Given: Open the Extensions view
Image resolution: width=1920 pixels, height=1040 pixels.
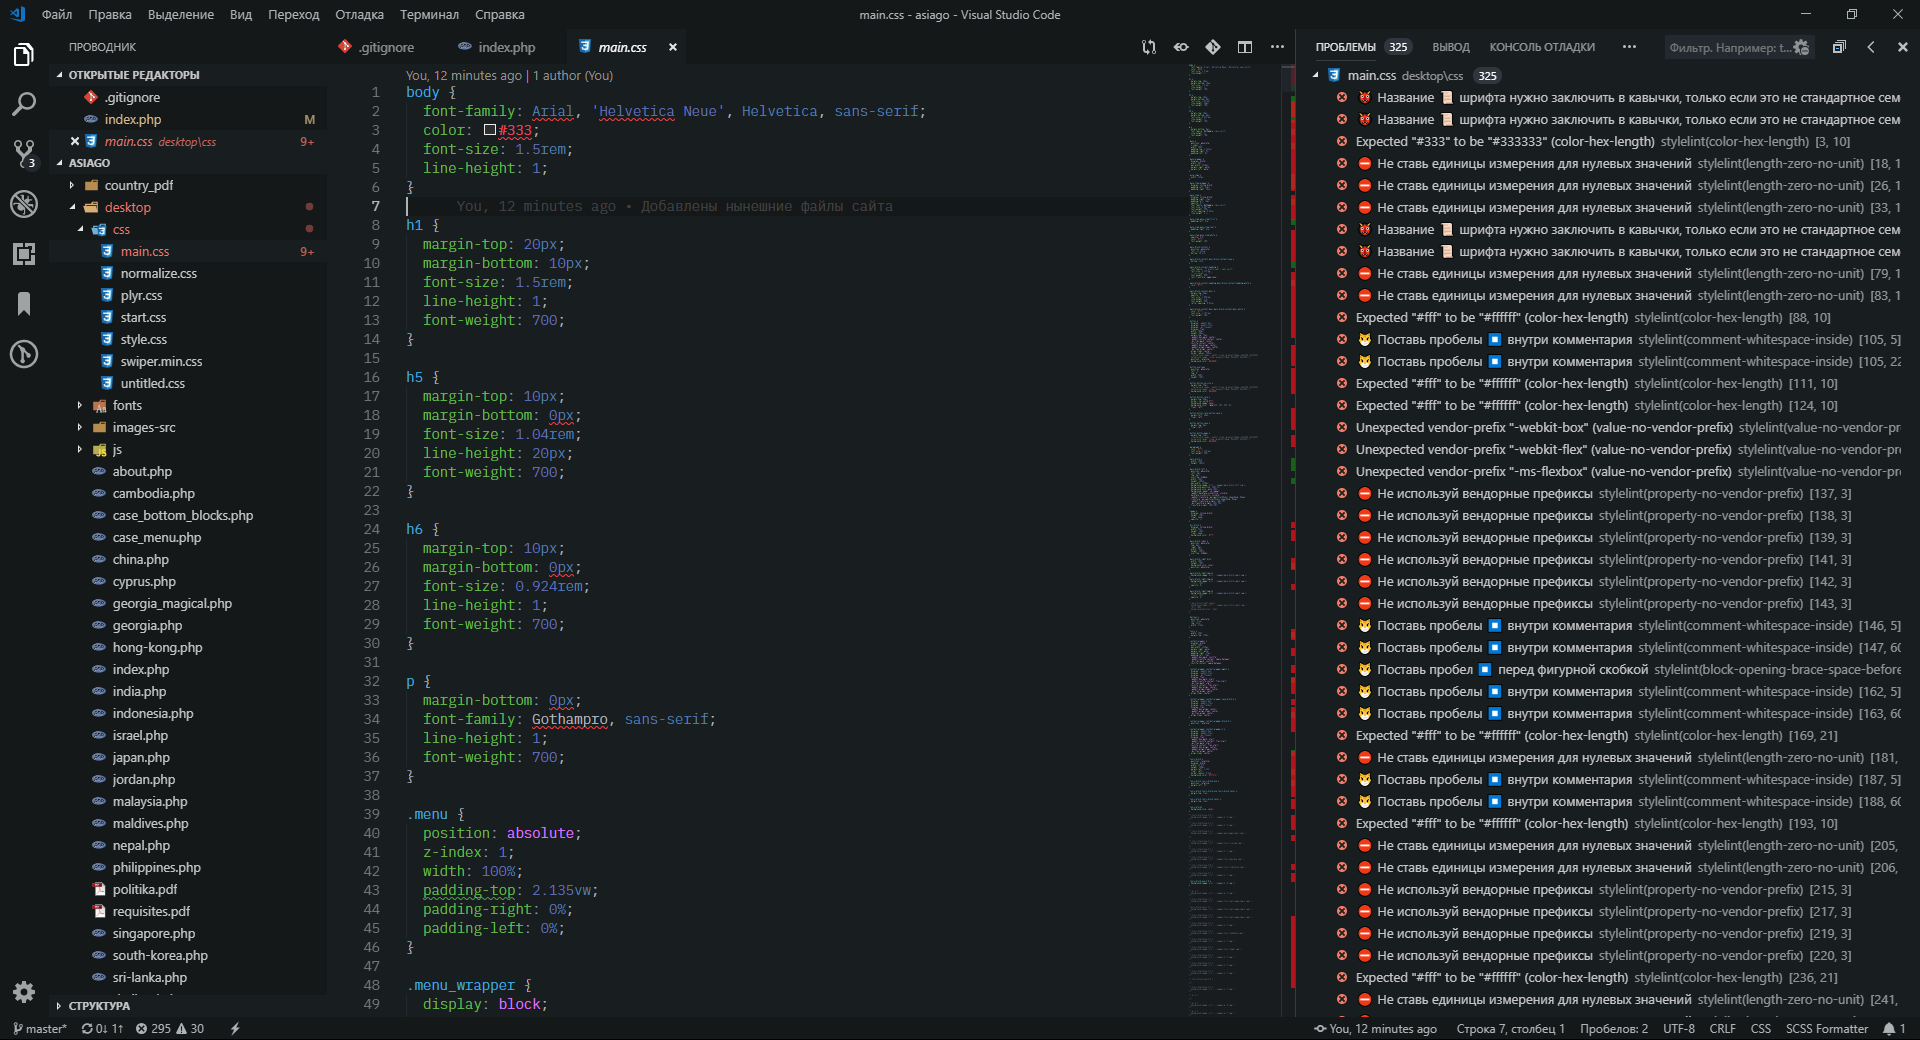Looking at the screenshot, I should point(24,254).
